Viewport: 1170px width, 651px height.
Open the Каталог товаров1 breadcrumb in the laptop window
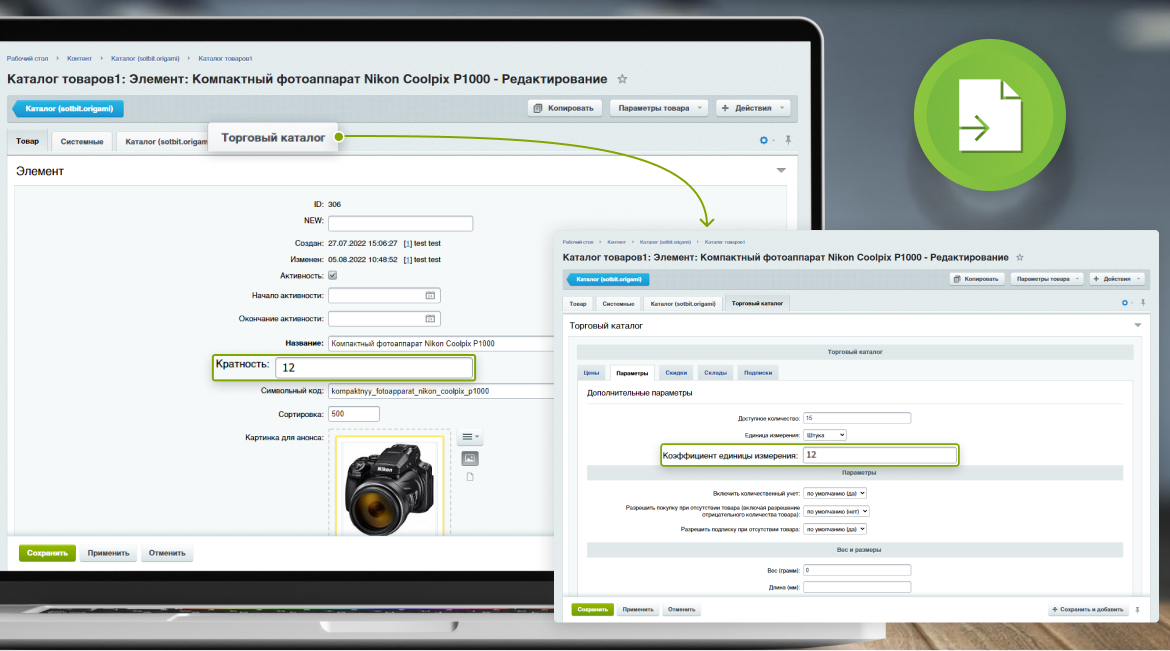[x=225, y=58]
